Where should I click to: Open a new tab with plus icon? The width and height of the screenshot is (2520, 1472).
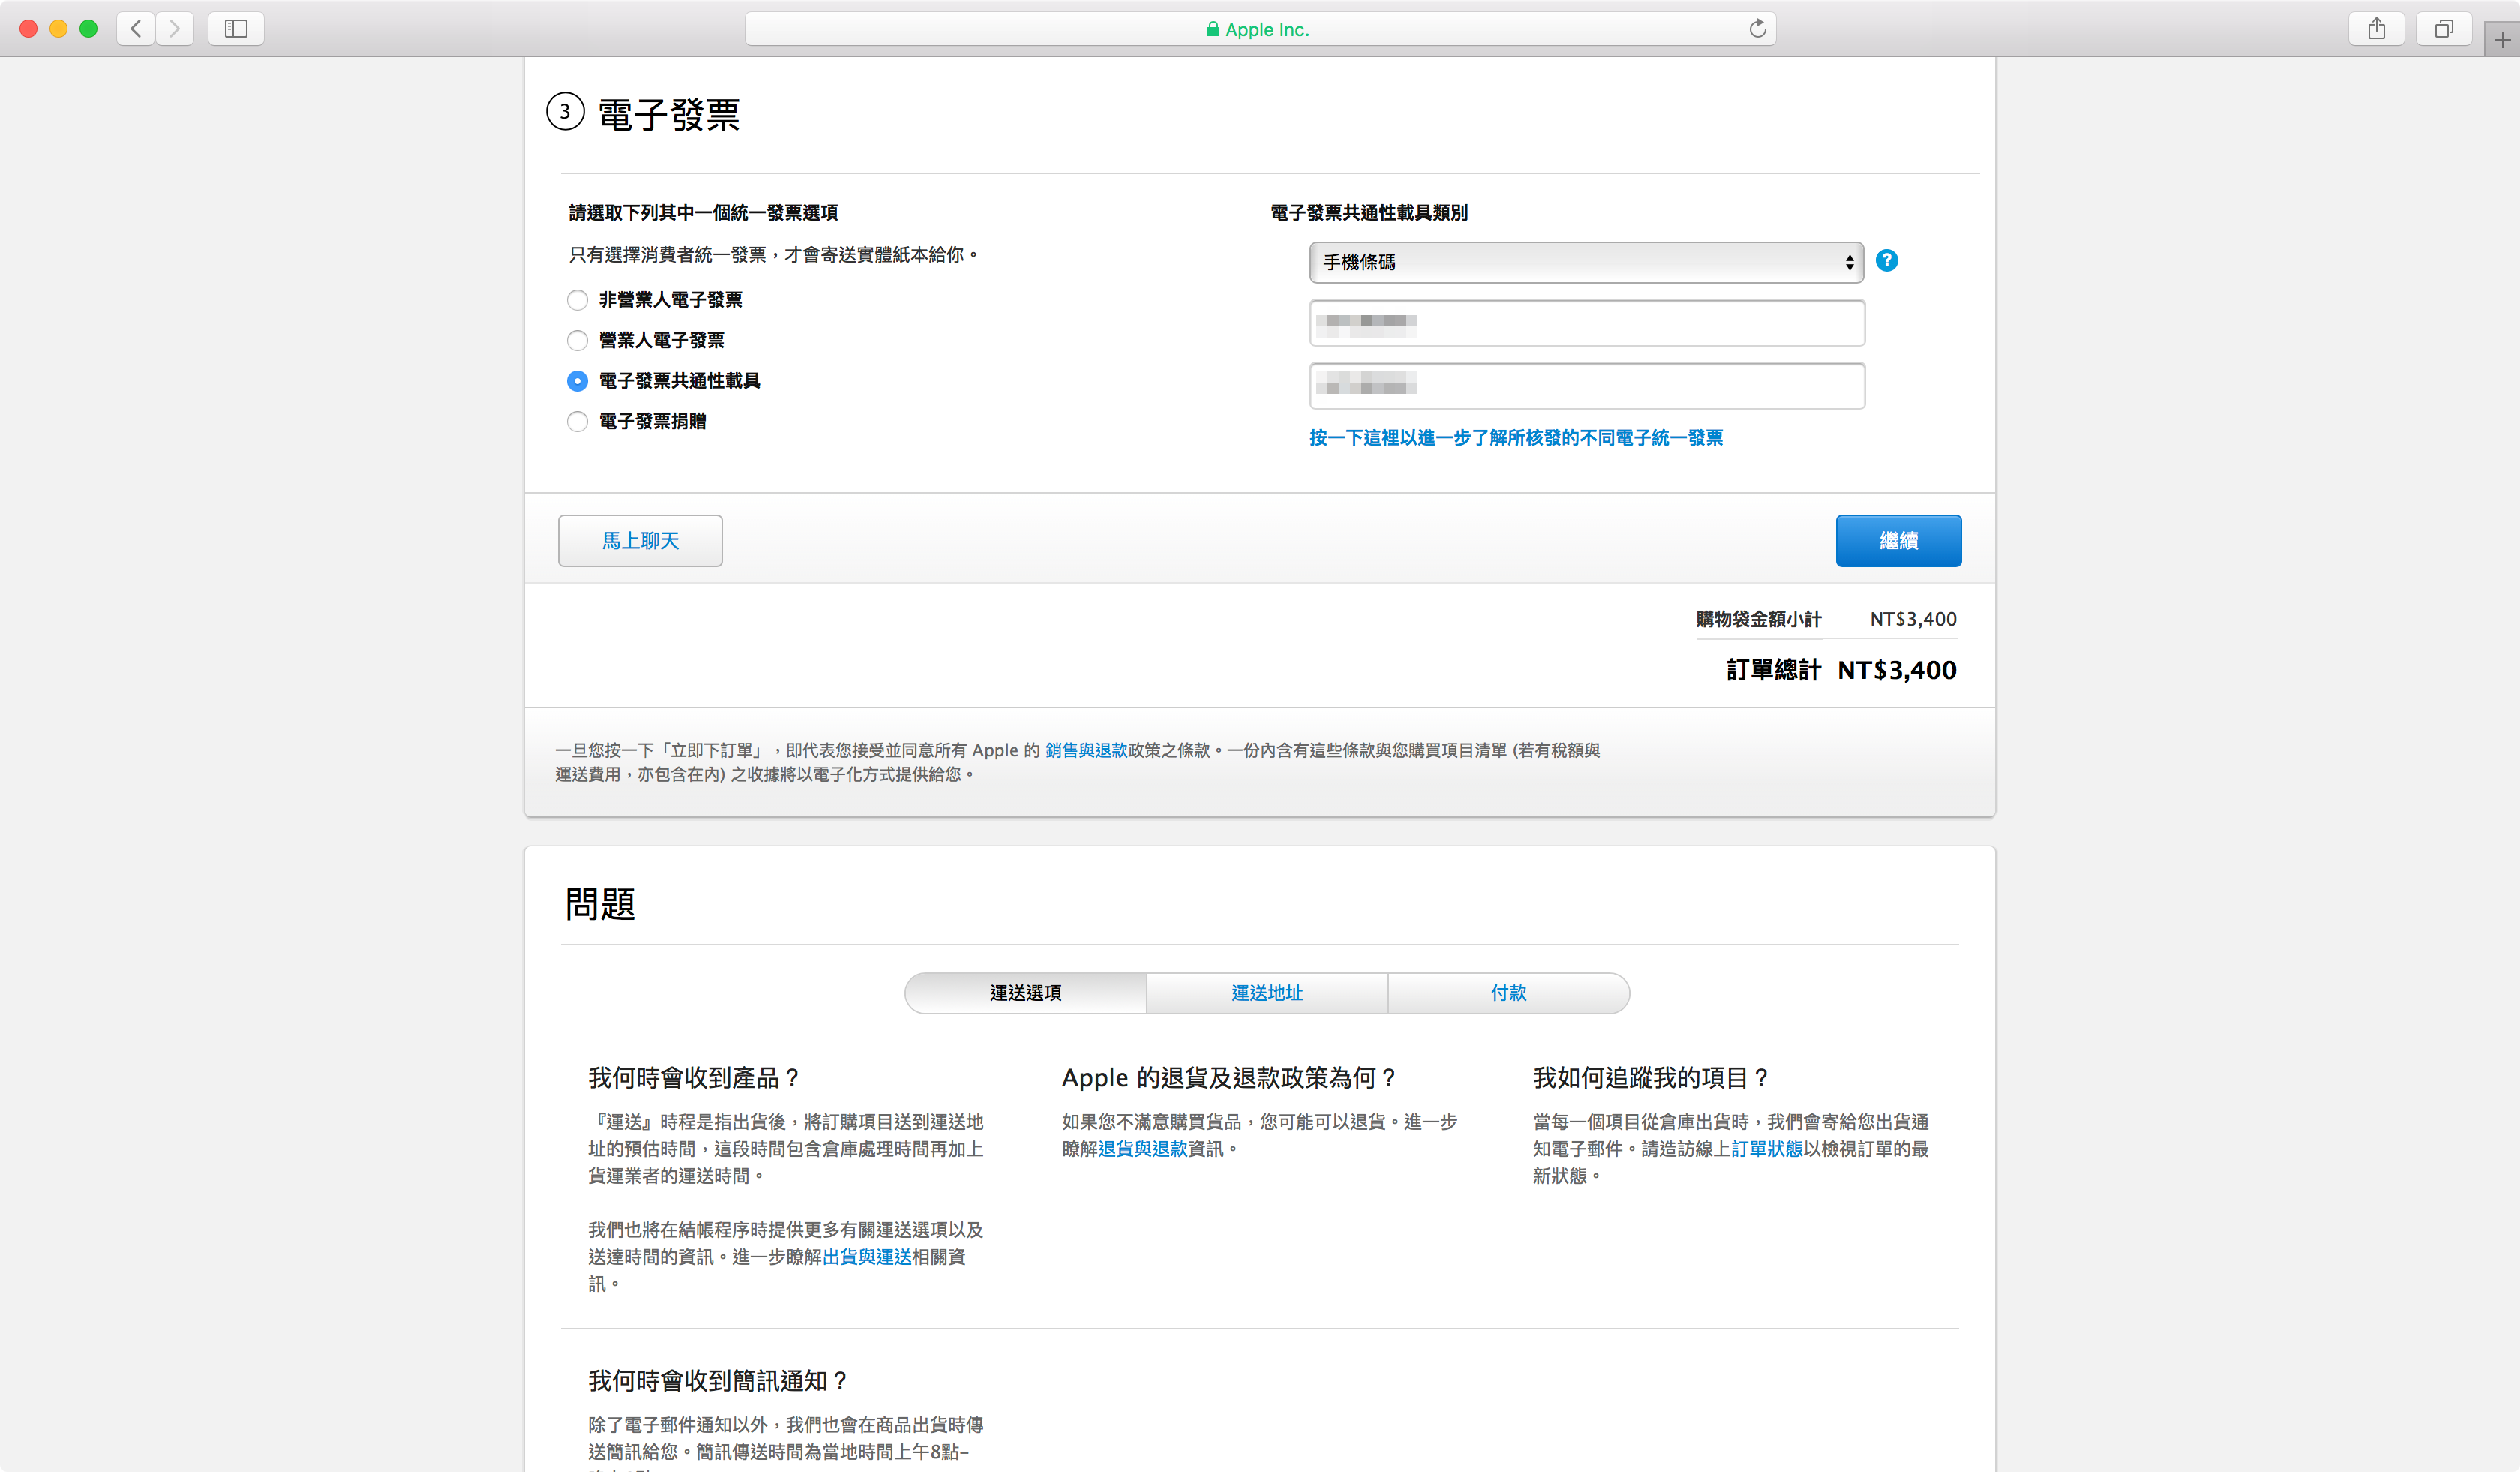[2501, 39]
